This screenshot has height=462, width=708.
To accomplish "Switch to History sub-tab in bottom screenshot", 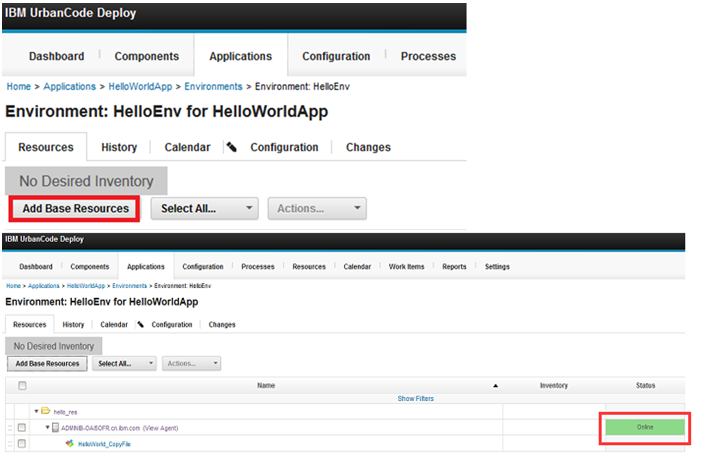I will [73, 324].
